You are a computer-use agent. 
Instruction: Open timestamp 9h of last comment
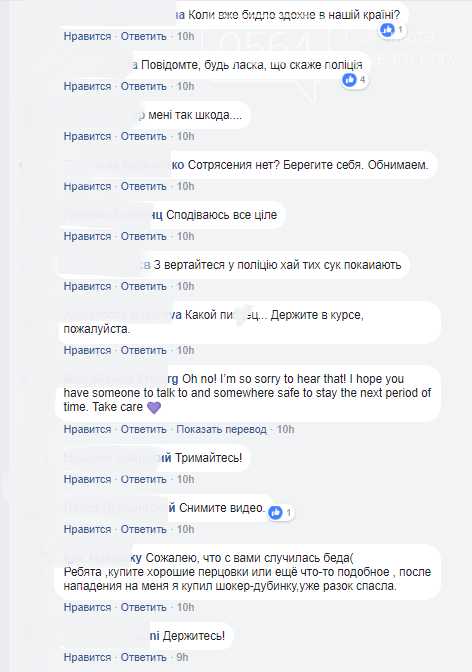(x=182, y=657)
